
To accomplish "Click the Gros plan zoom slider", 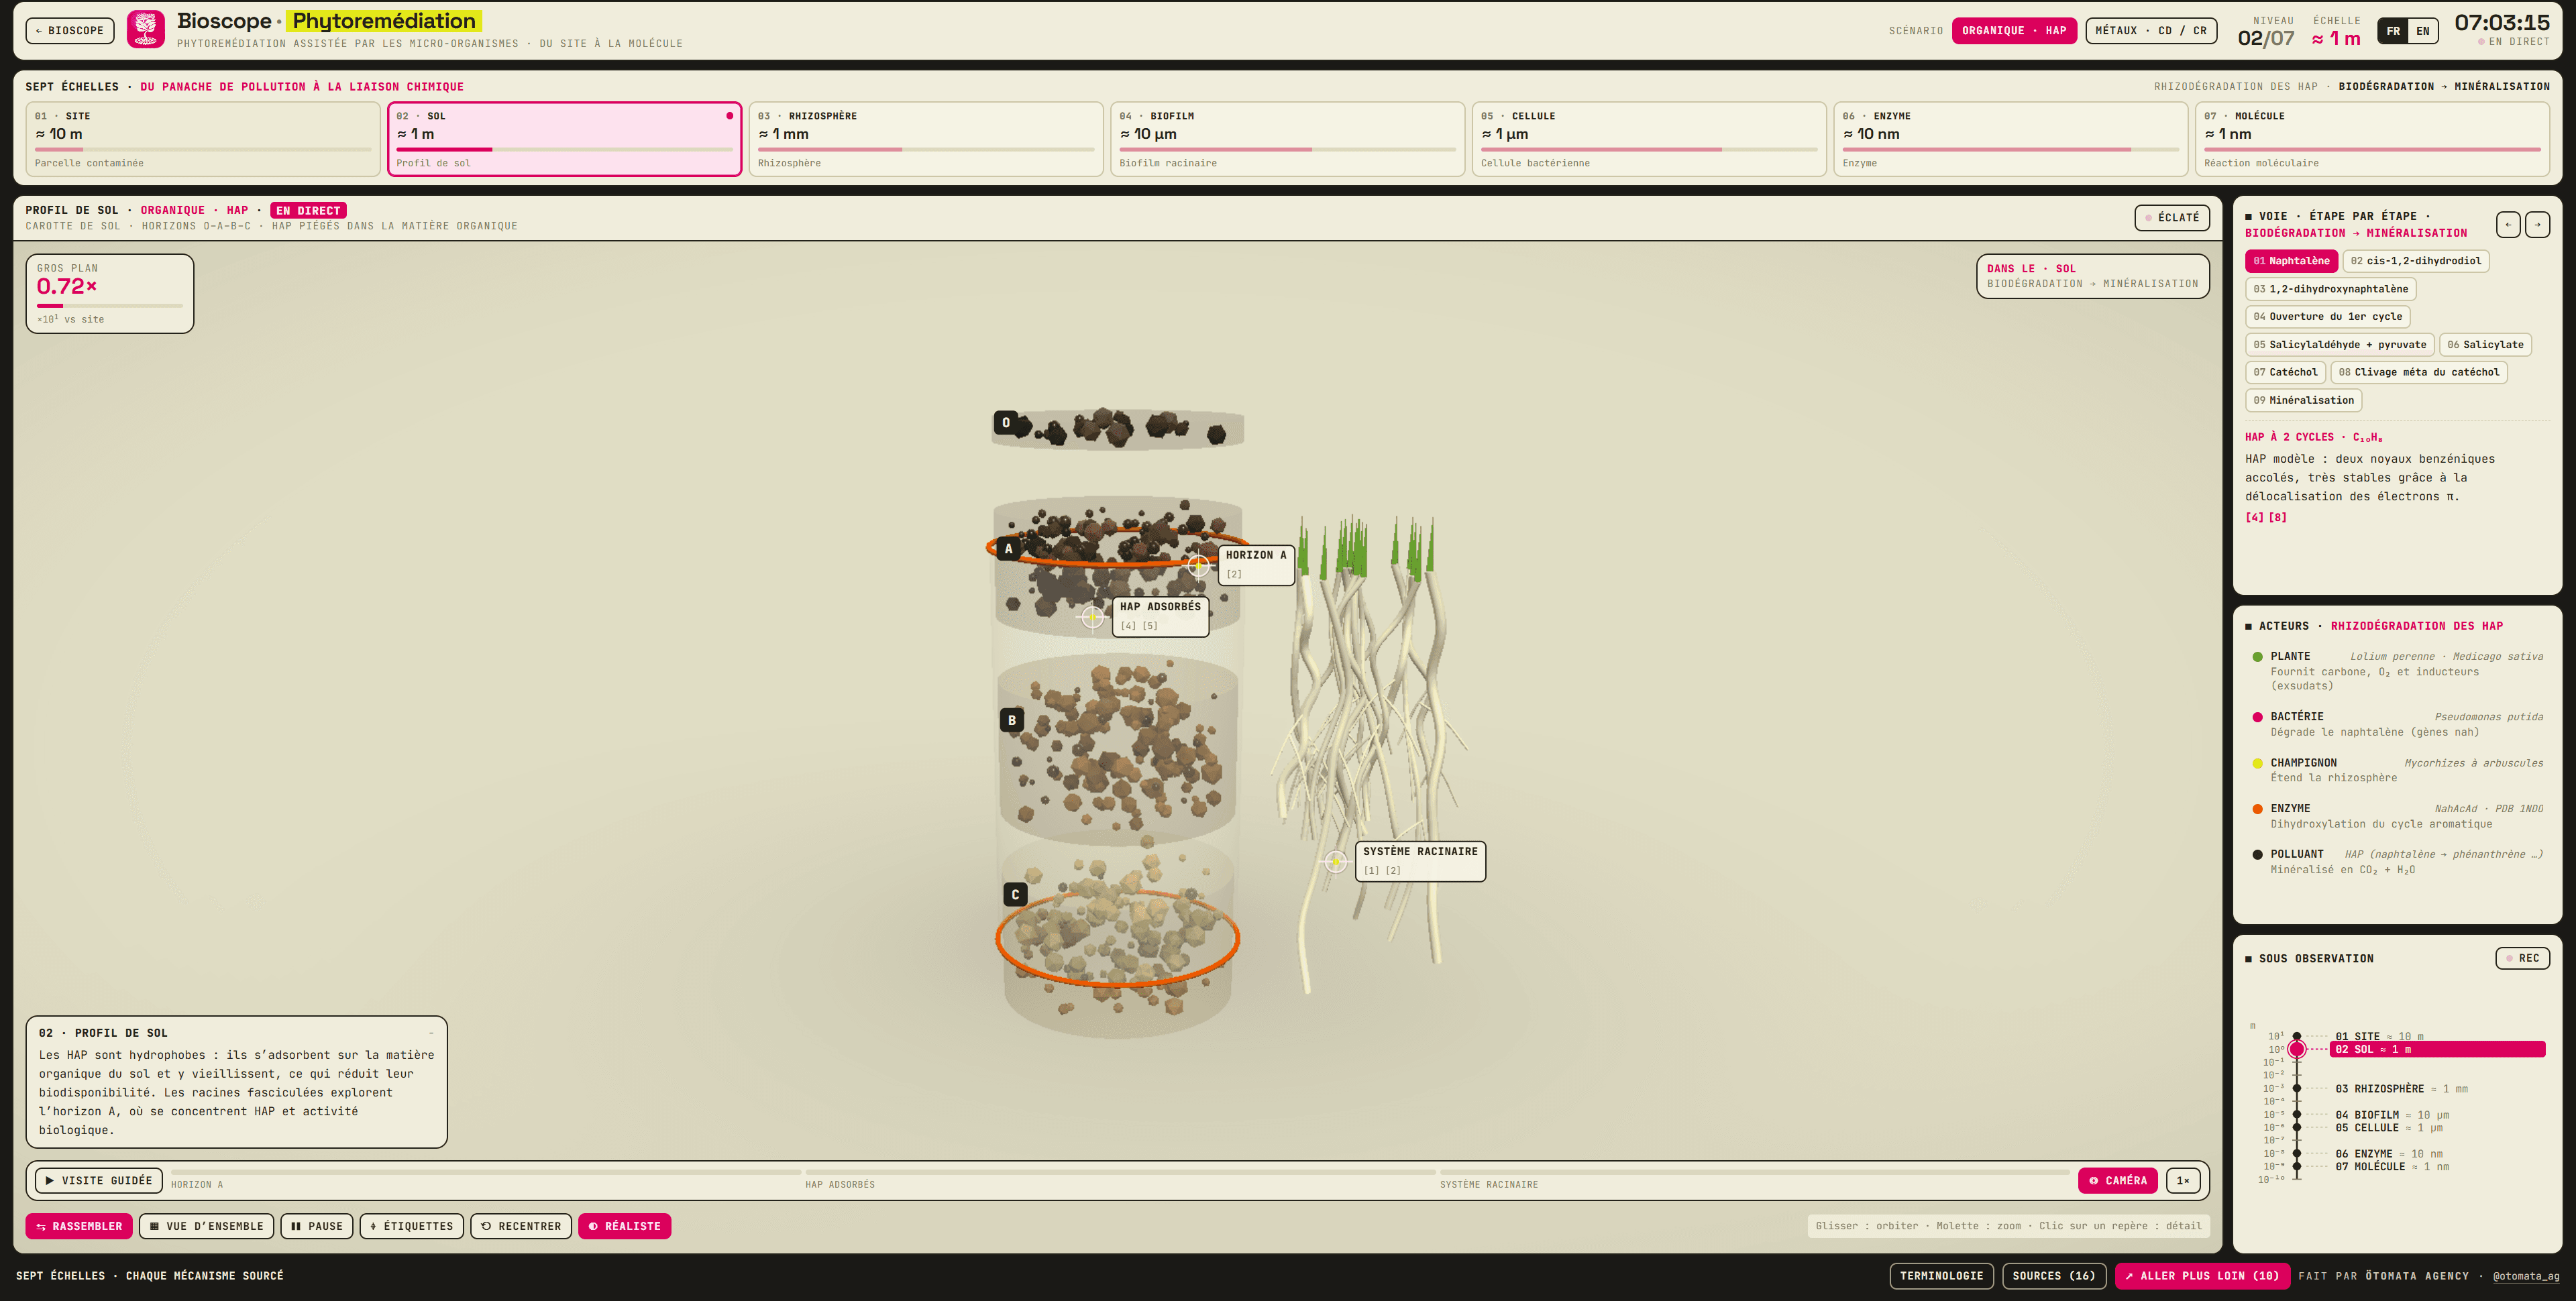I will 110,305.
